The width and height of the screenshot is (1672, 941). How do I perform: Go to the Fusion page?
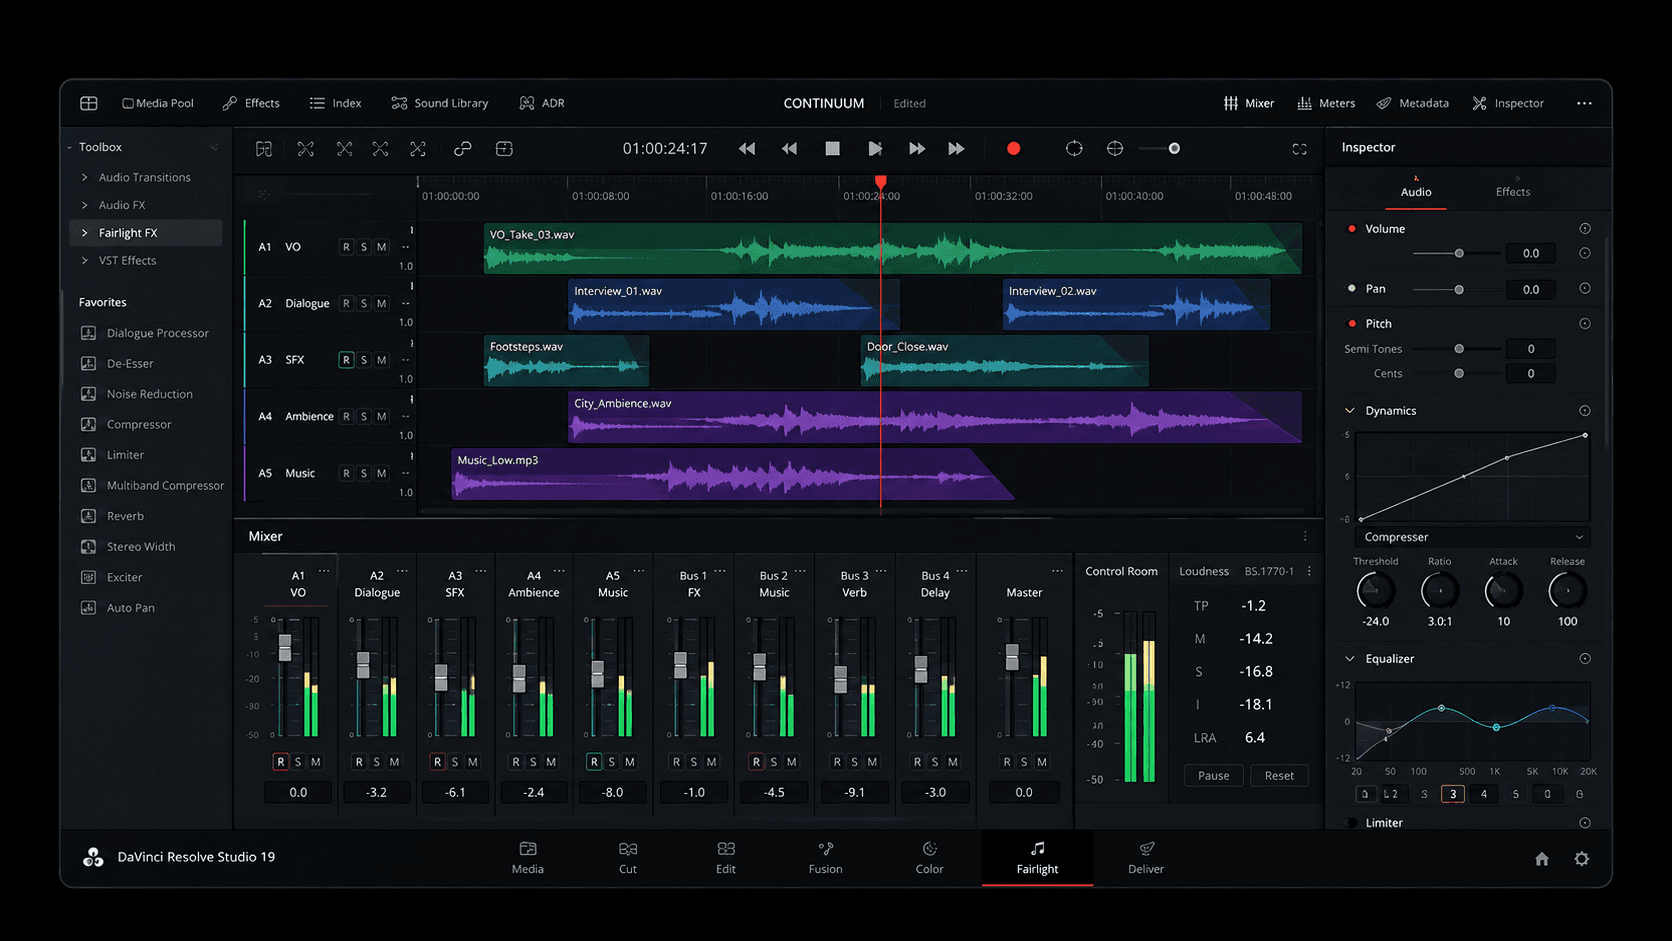click(x=825, y=858)
